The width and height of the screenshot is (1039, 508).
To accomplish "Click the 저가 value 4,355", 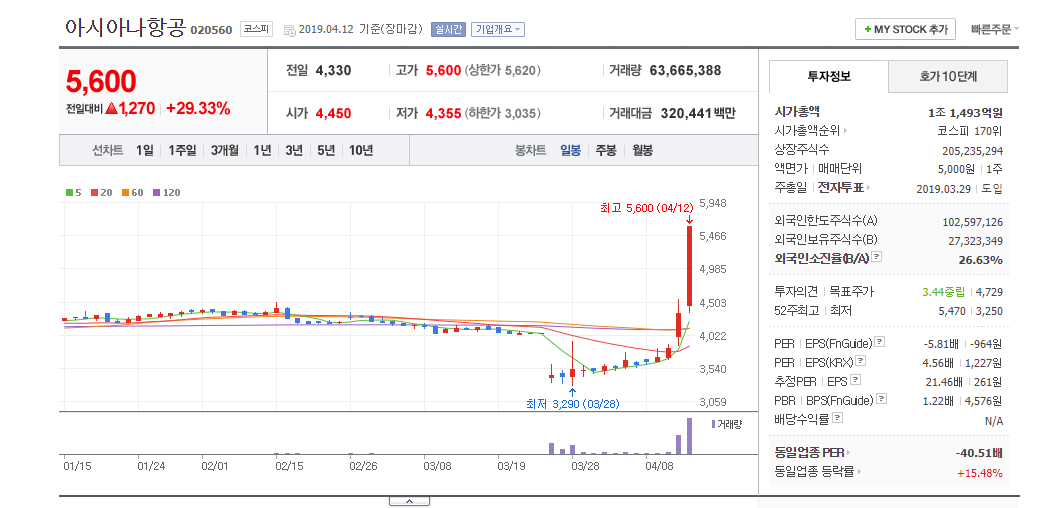I will (443, 113).
